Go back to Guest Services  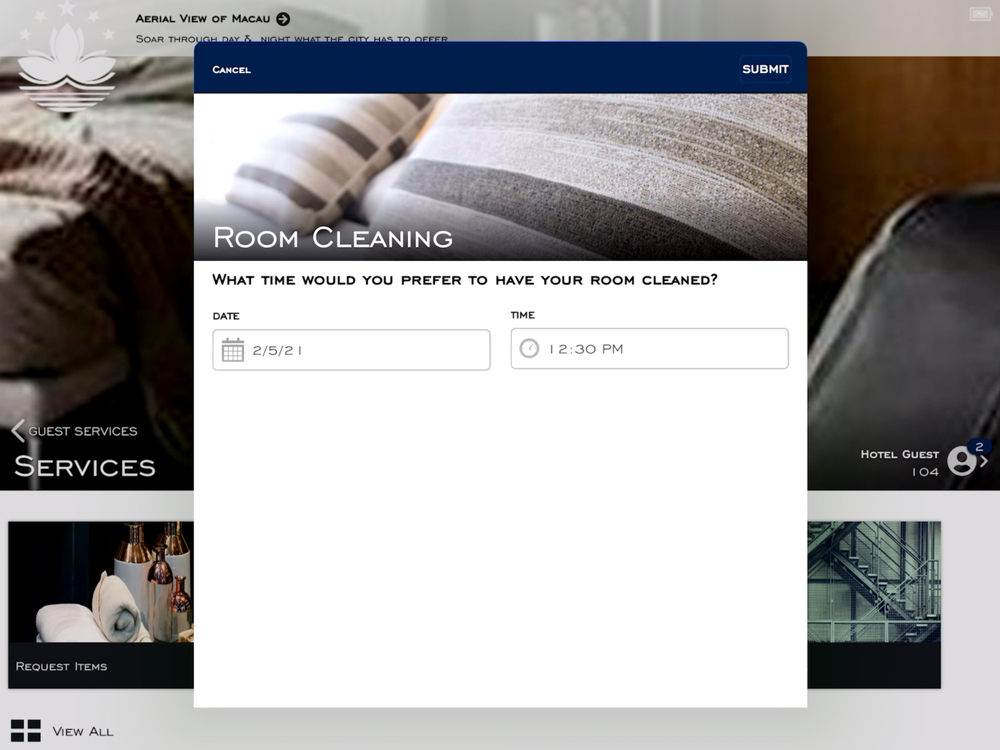83,431
